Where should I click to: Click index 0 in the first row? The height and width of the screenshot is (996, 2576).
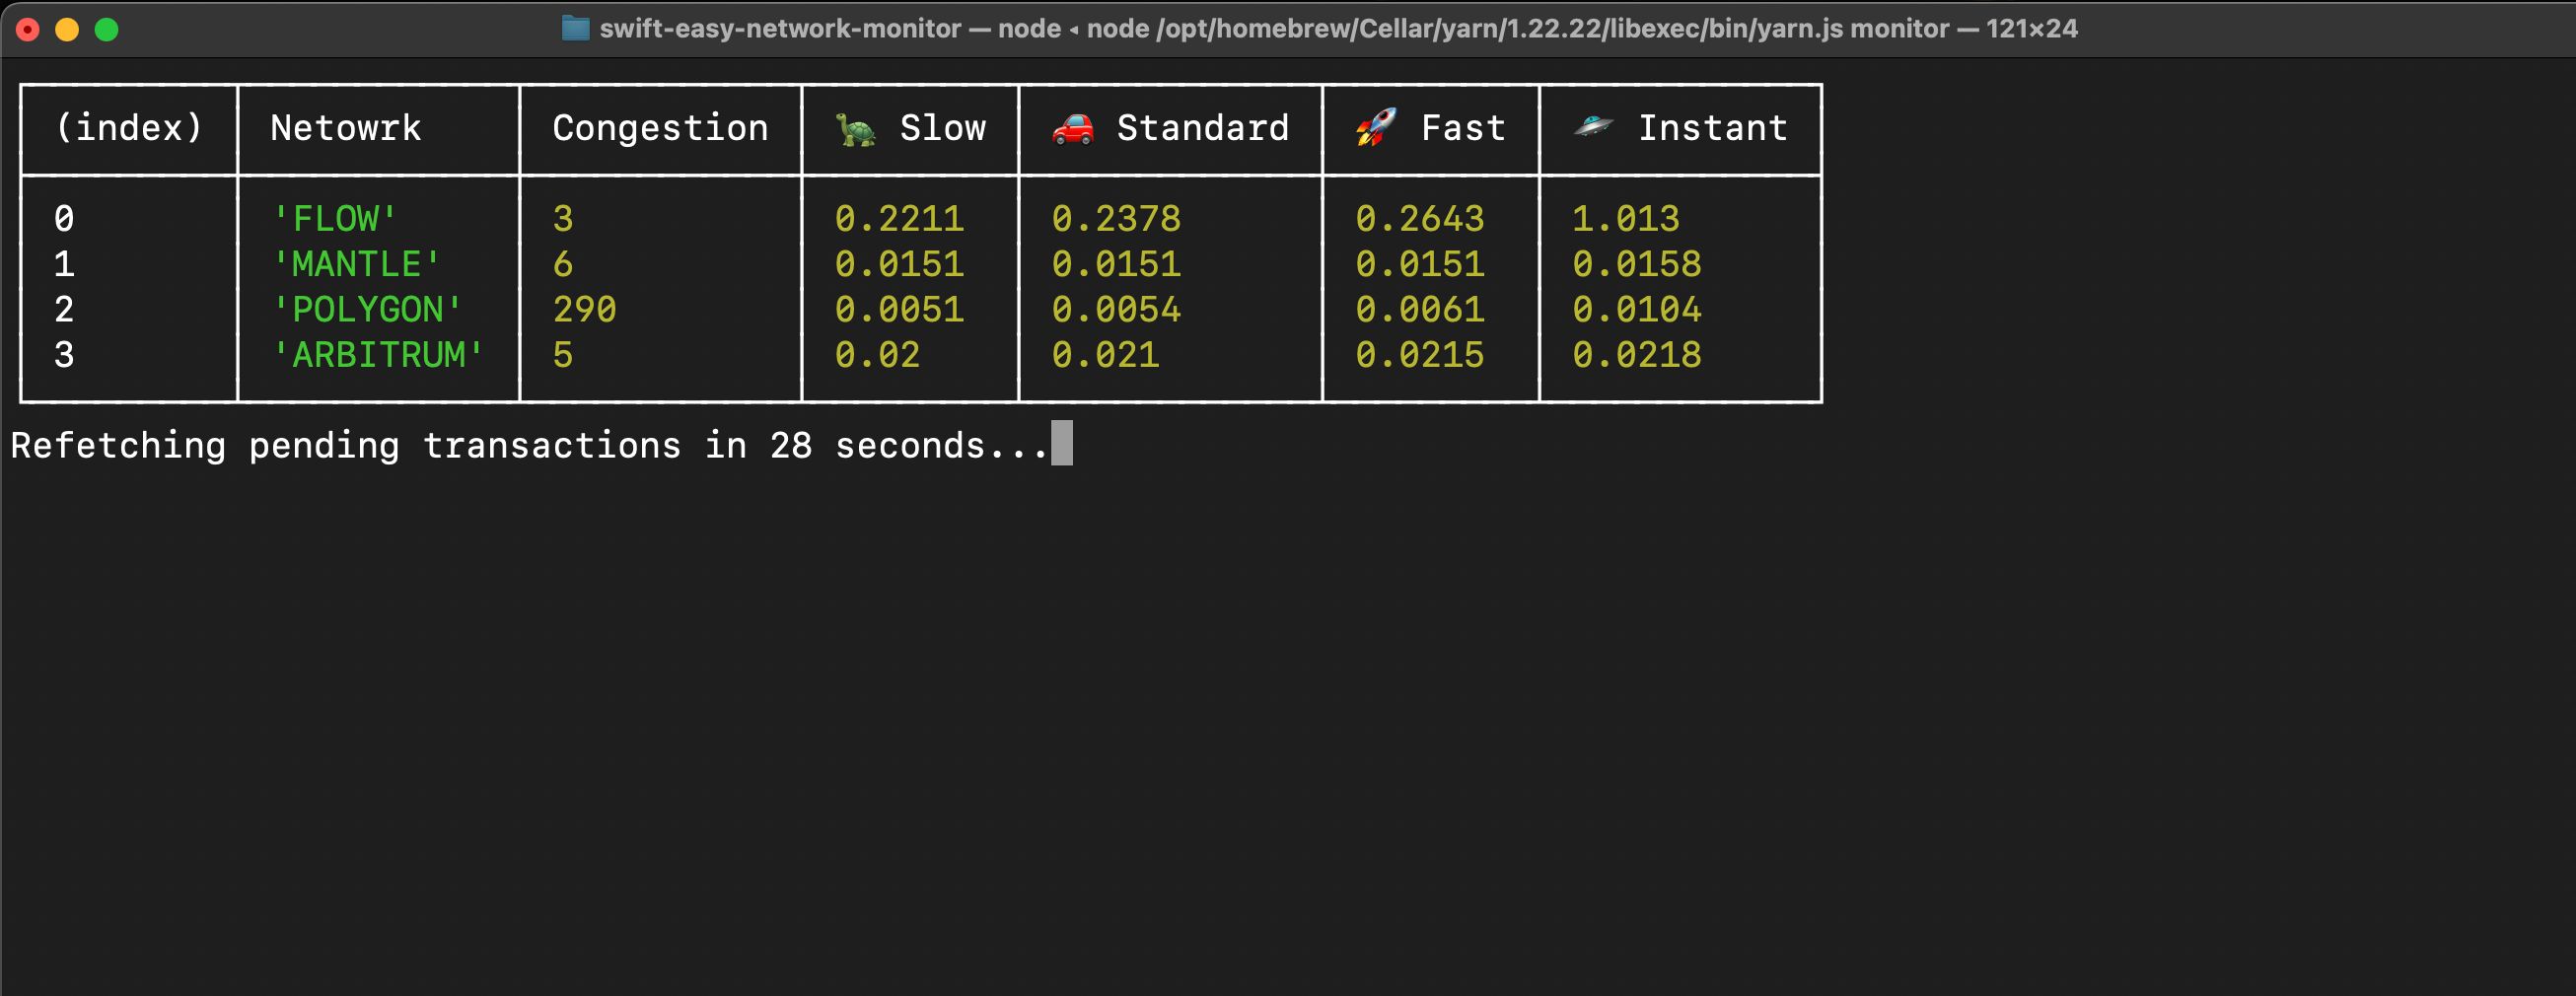(x=64, y=219)
